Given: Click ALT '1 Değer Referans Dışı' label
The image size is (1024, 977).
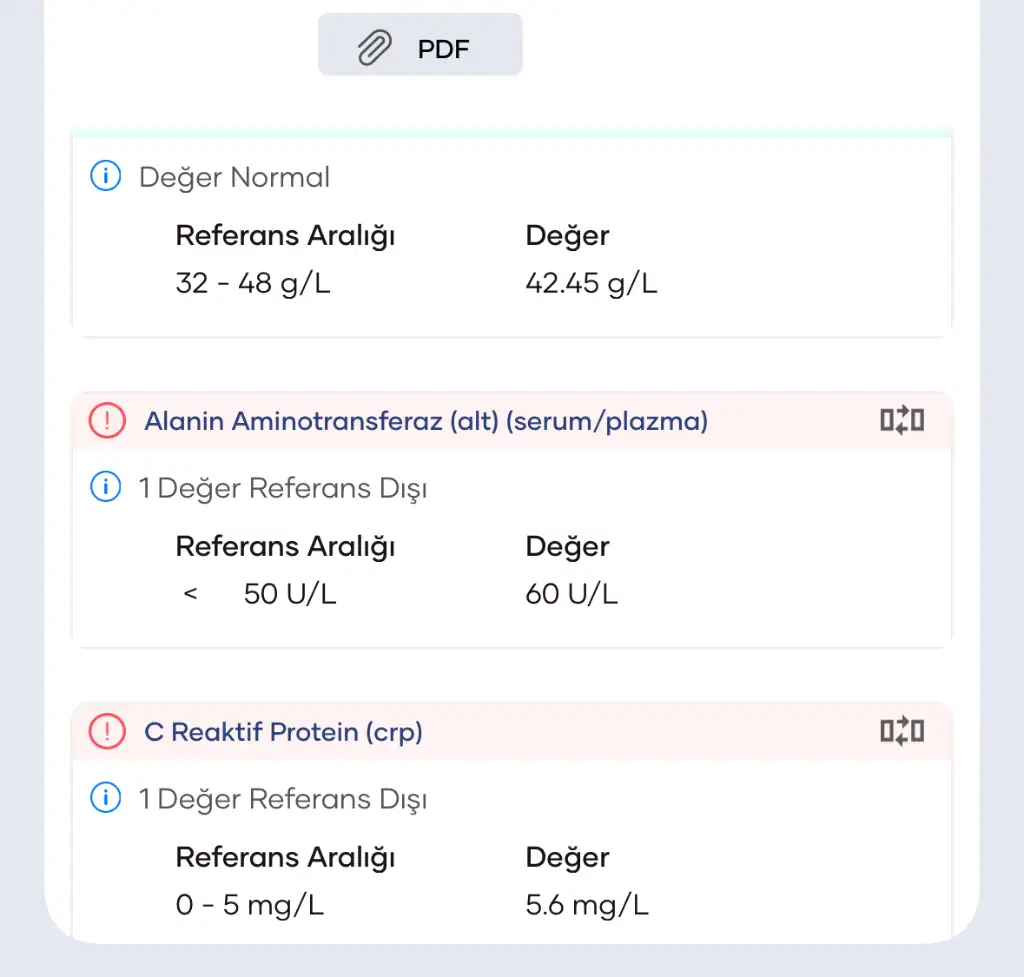Looking at the screenshot, I should tap(283, 488).
